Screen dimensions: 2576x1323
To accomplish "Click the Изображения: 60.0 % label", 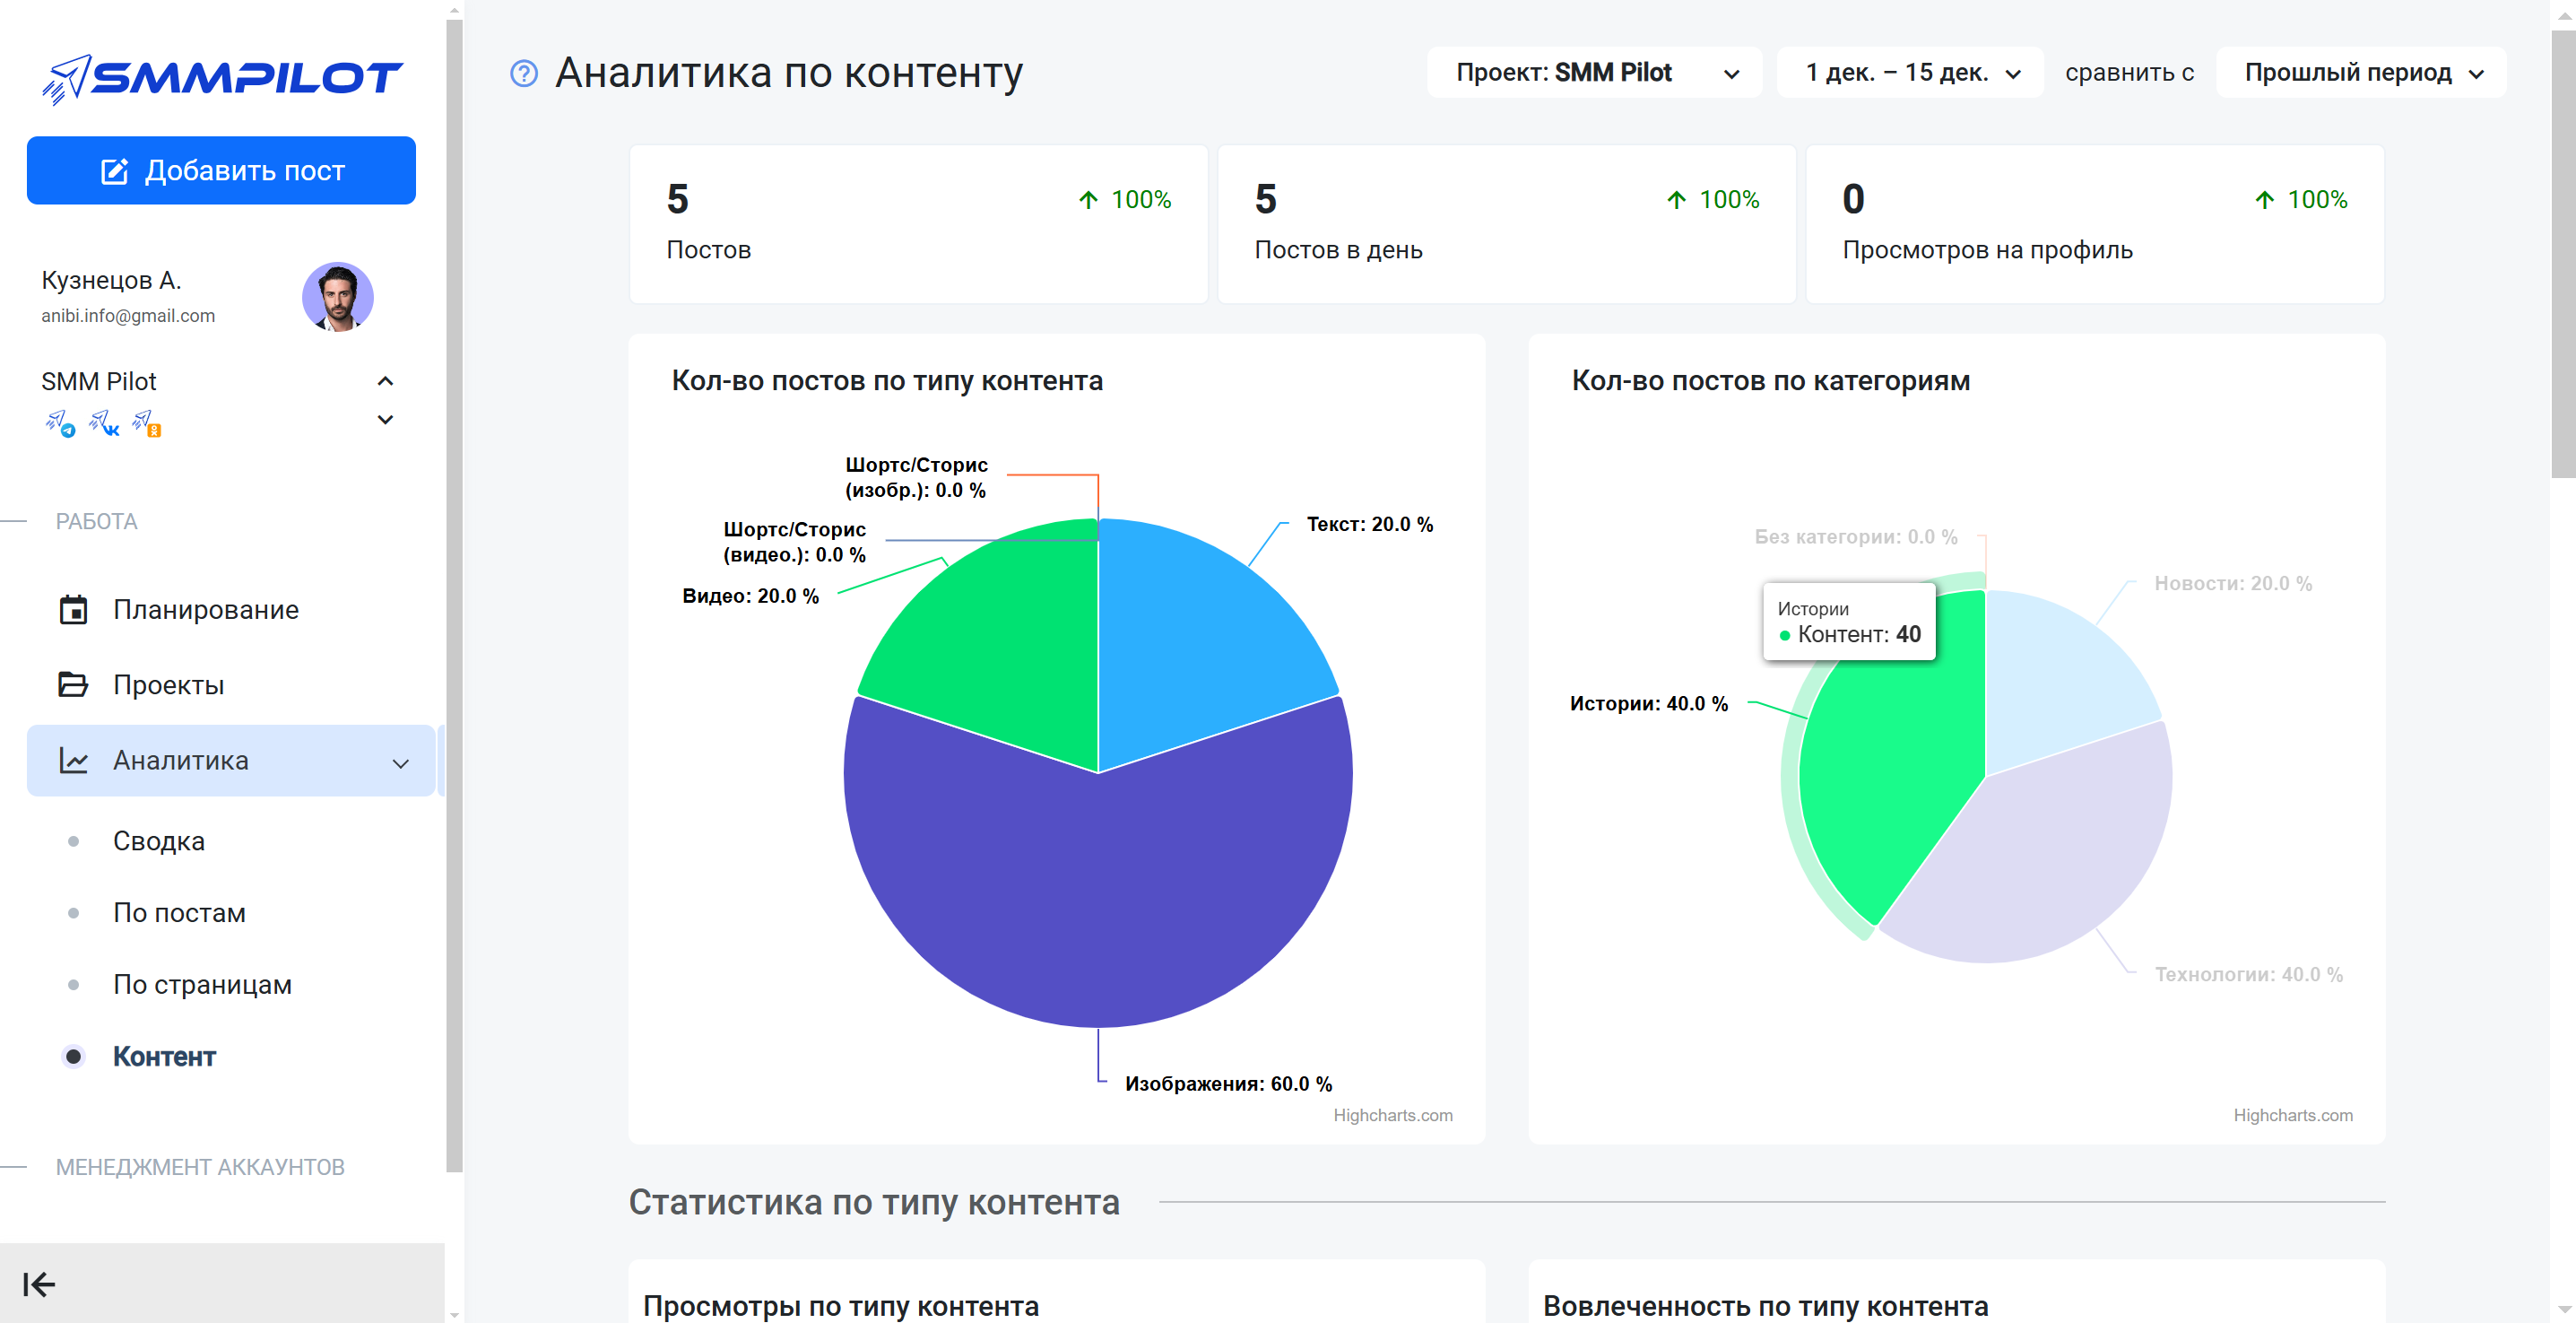I will pyautogui.click(x=1228, y=1084).
